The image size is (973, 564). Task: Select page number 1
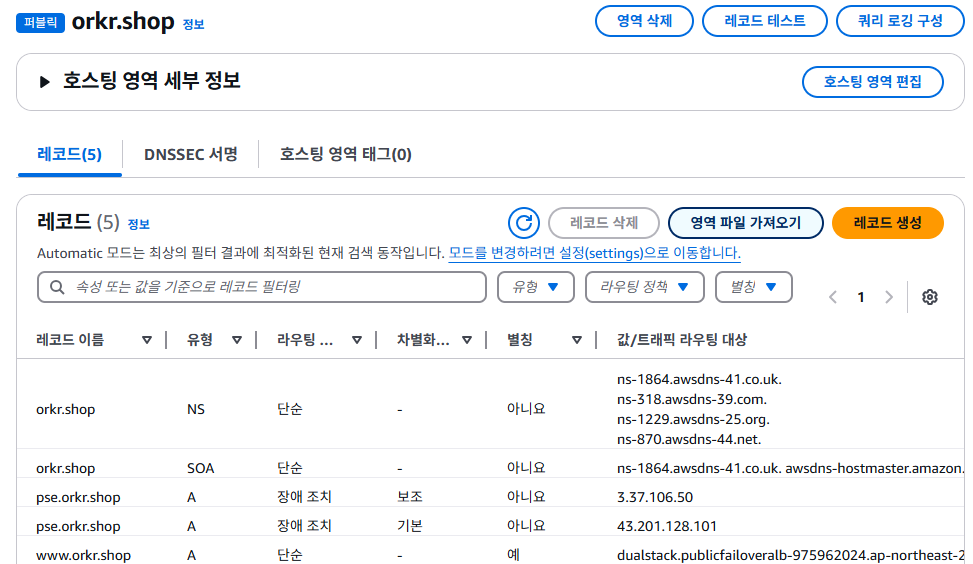[x=861, y=297]
